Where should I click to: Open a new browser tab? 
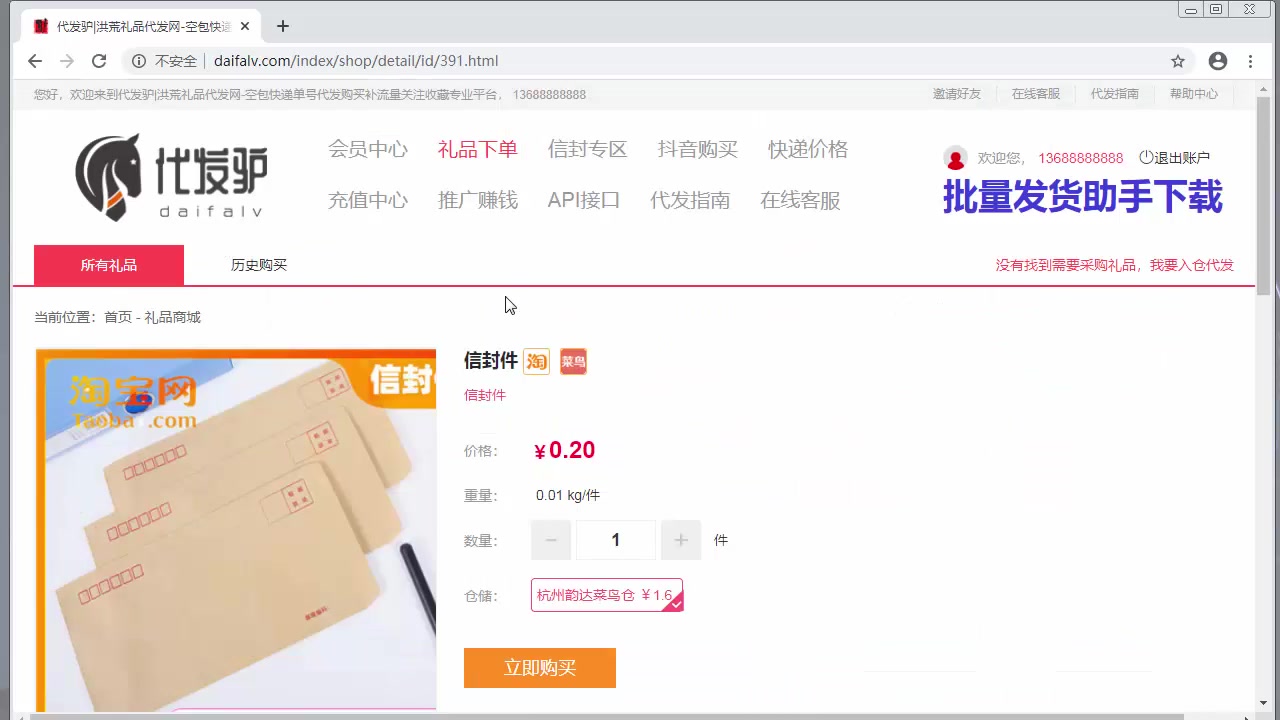[283, 26]
